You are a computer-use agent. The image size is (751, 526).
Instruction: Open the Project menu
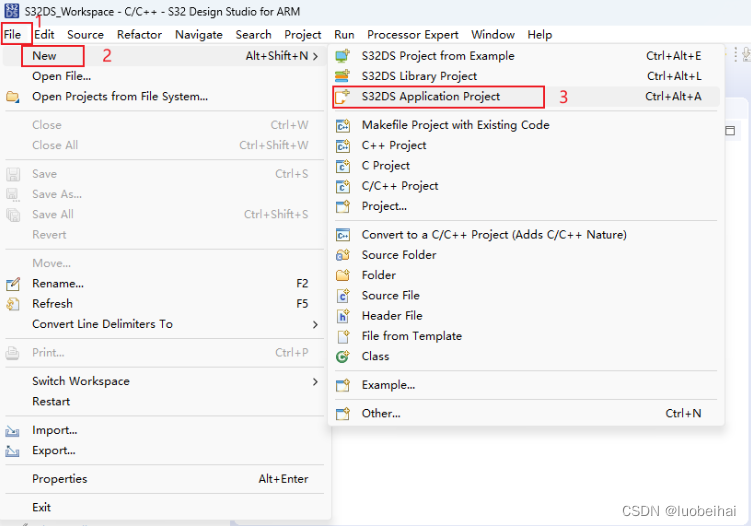coord(303,34)
